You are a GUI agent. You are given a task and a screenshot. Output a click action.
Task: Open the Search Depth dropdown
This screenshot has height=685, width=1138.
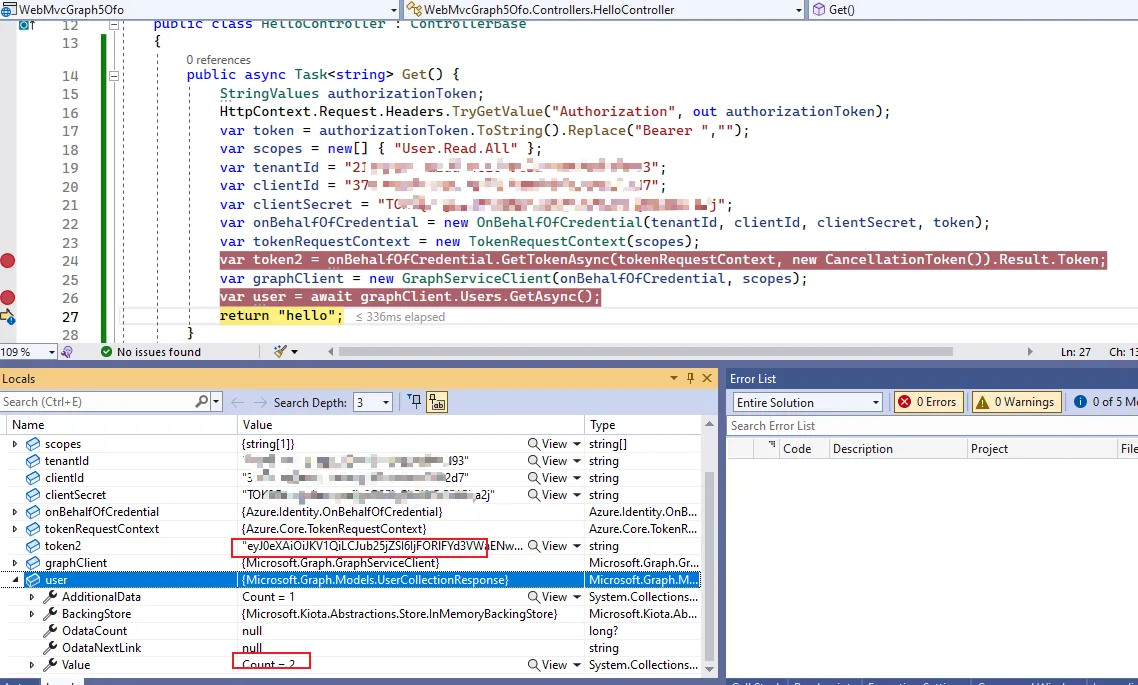(385, 403)
